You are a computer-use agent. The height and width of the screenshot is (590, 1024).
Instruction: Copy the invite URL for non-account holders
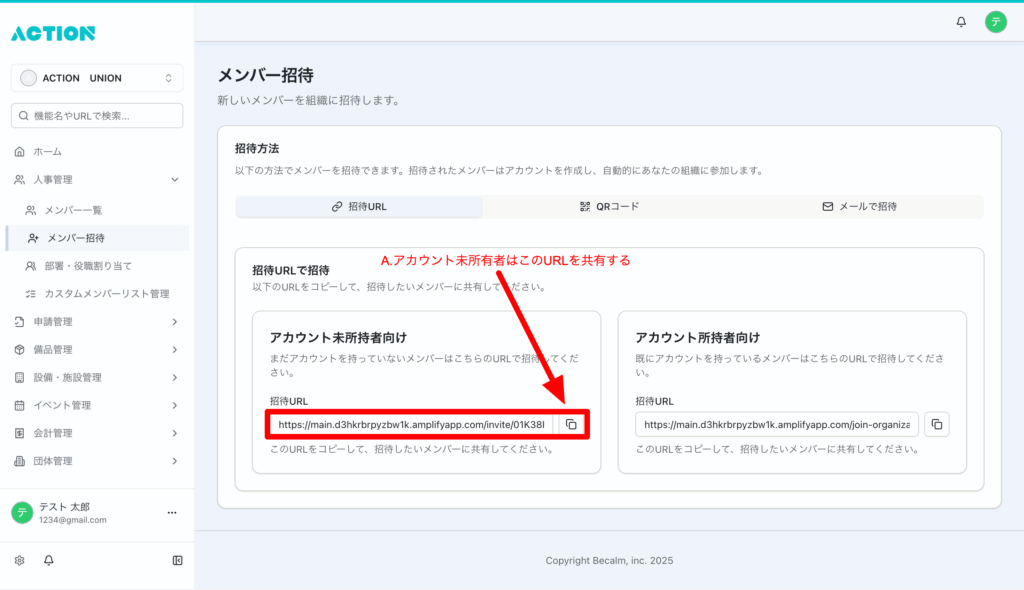coord(571,424)
